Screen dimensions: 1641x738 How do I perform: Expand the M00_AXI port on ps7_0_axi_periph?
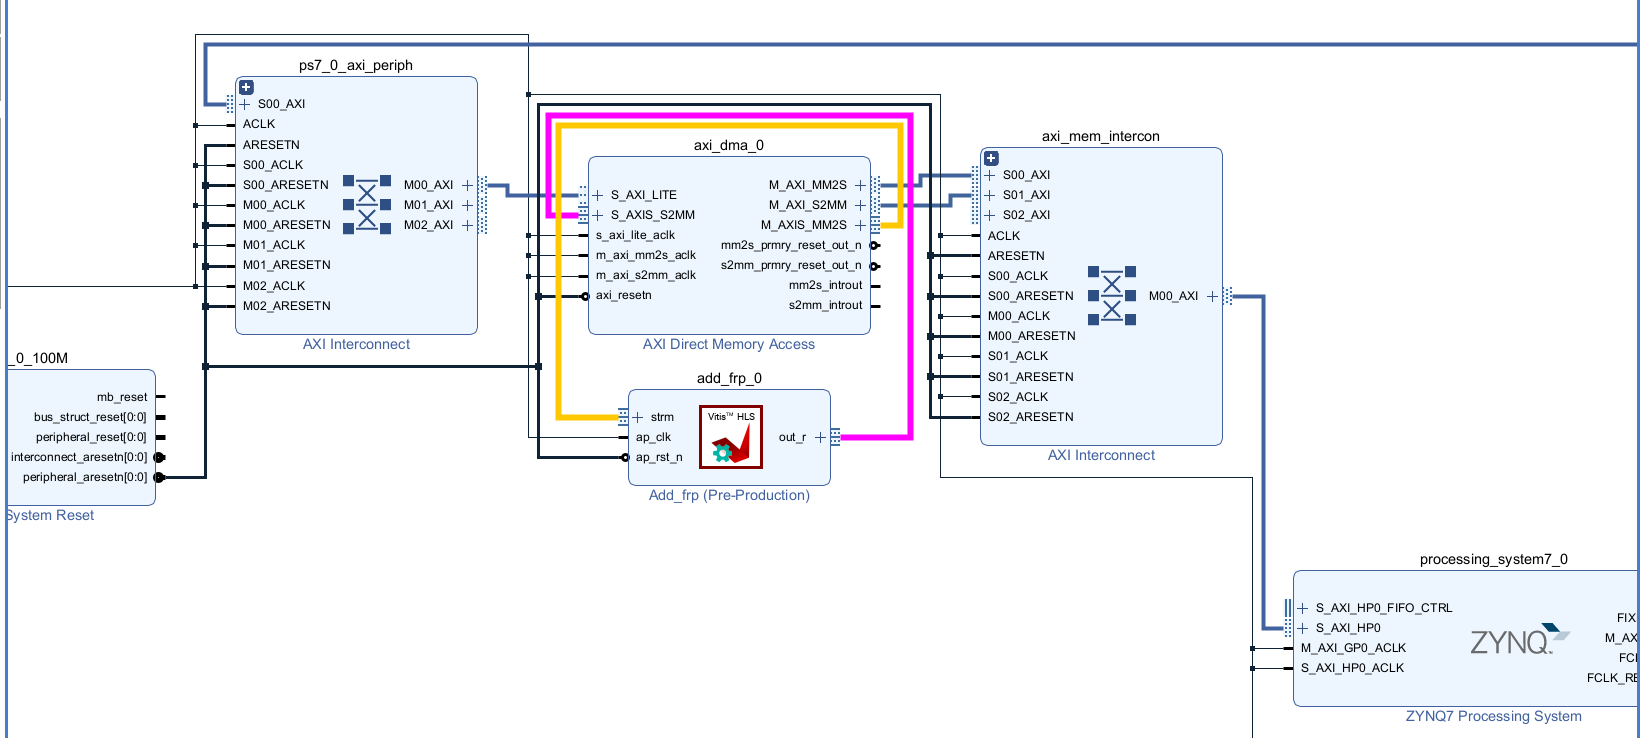(x=467, y=185)
